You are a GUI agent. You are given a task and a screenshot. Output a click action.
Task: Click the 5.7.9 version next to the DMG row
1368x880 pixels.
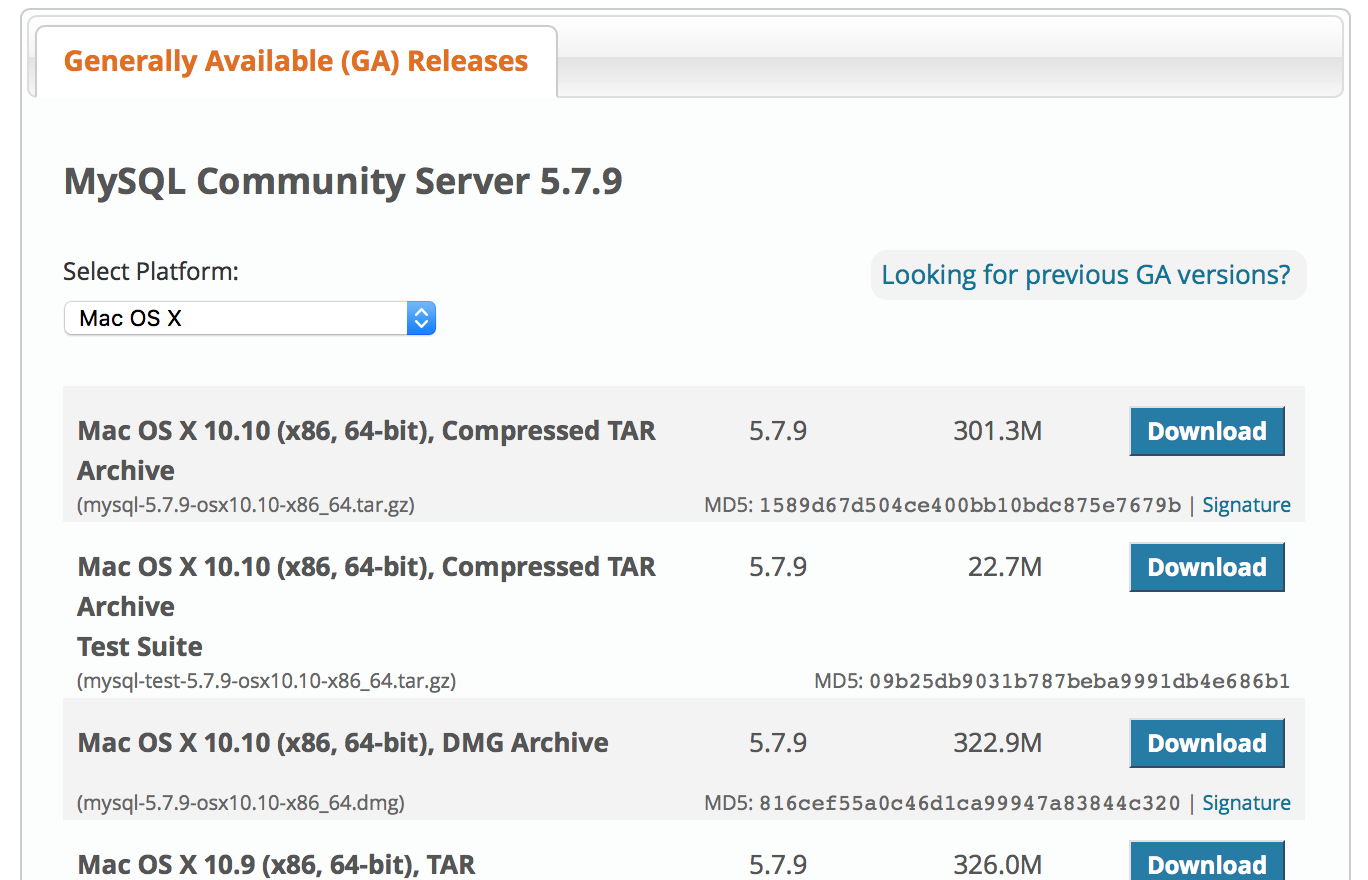tap(777, 743)
